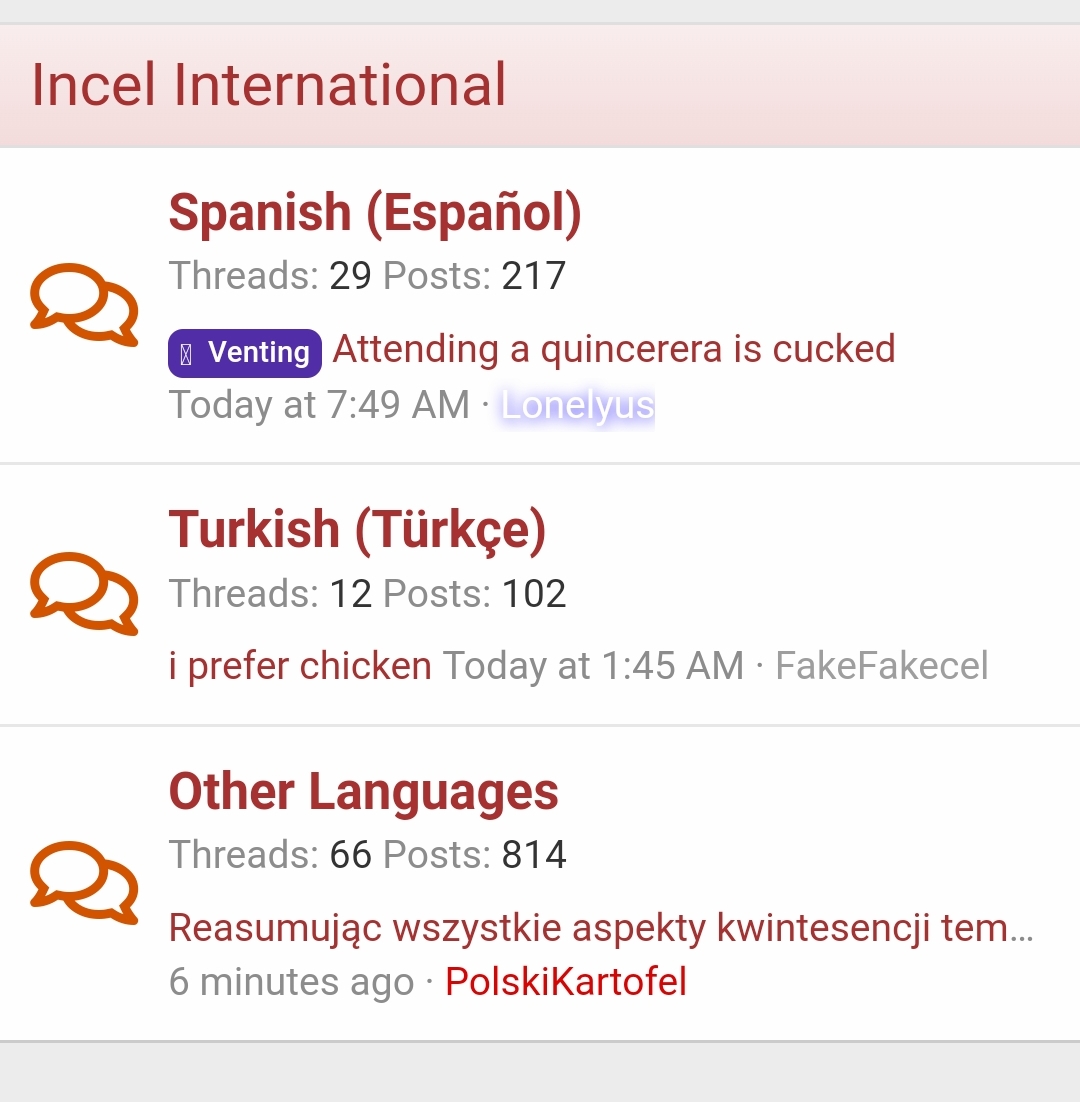Click the "6 minutes ago" timestamp
1080x1102 pixels.
click(291, 982)
